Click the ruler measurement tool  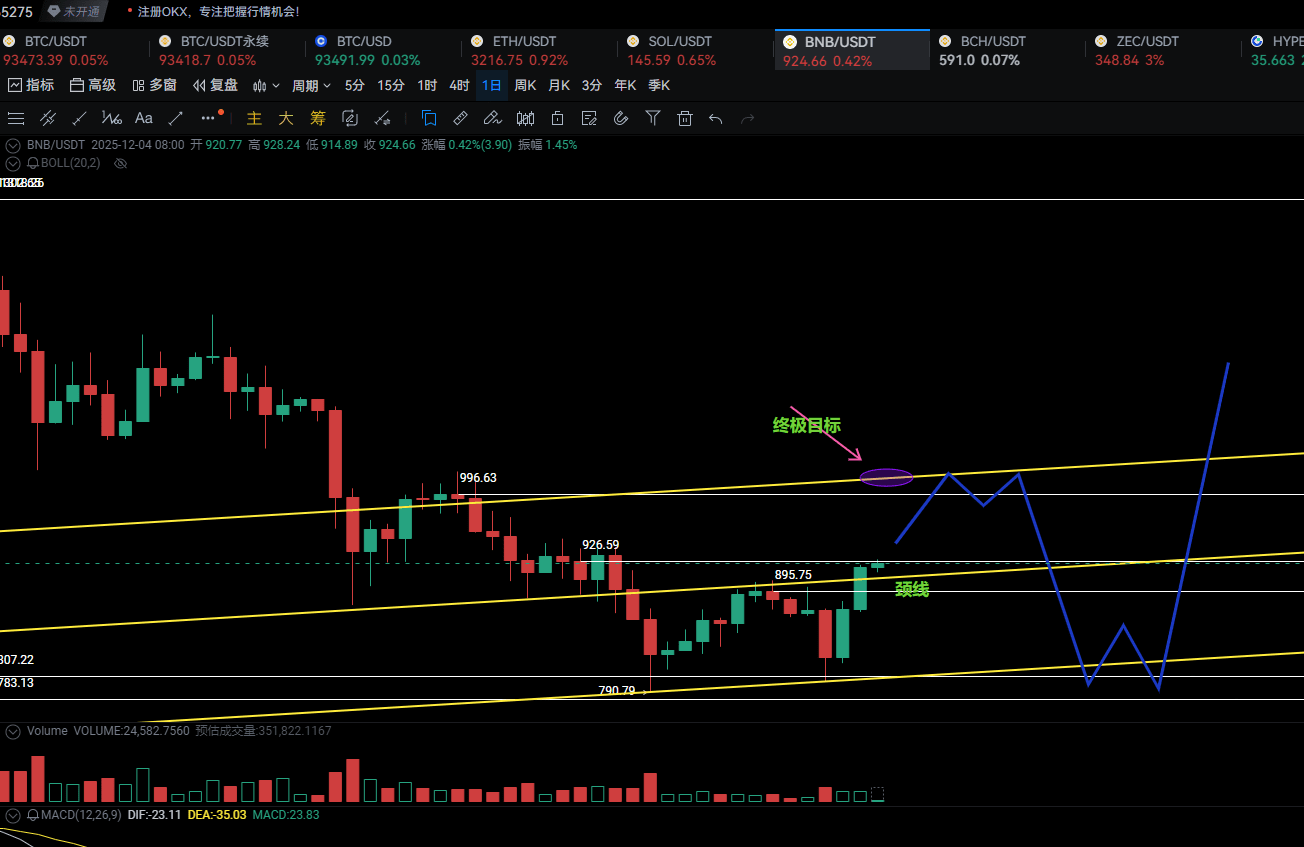click(x=460, y=118)
